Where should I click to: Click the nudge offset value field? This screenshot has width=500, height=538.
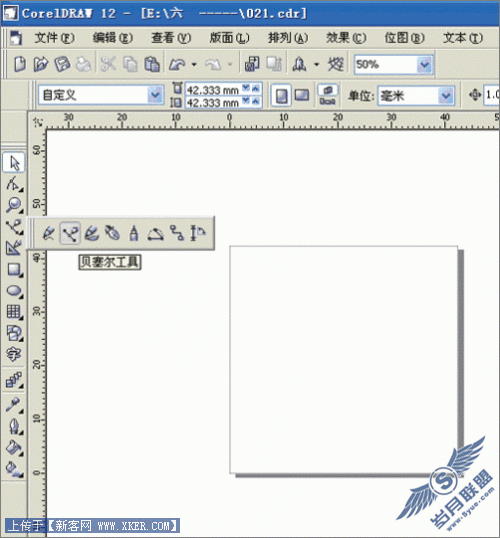click(492, 94)
